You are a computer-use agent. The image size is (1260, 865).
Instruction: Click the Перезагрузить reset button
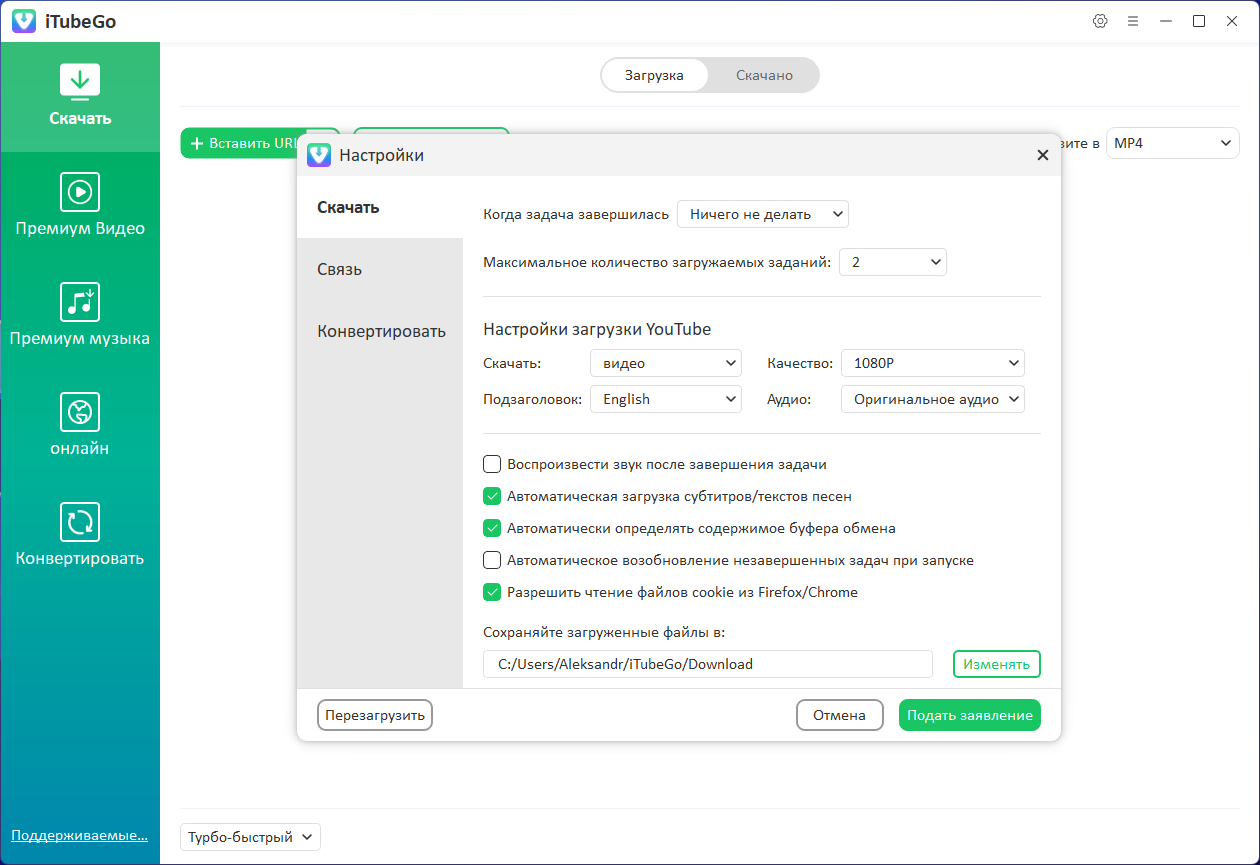[375, 715]
